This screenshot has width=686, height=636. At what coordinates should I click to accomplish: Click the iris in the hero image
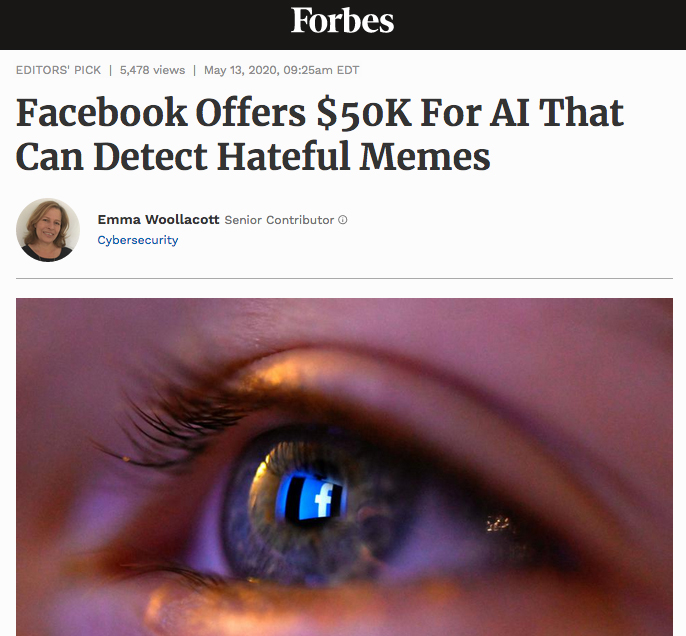pos(313,503)
